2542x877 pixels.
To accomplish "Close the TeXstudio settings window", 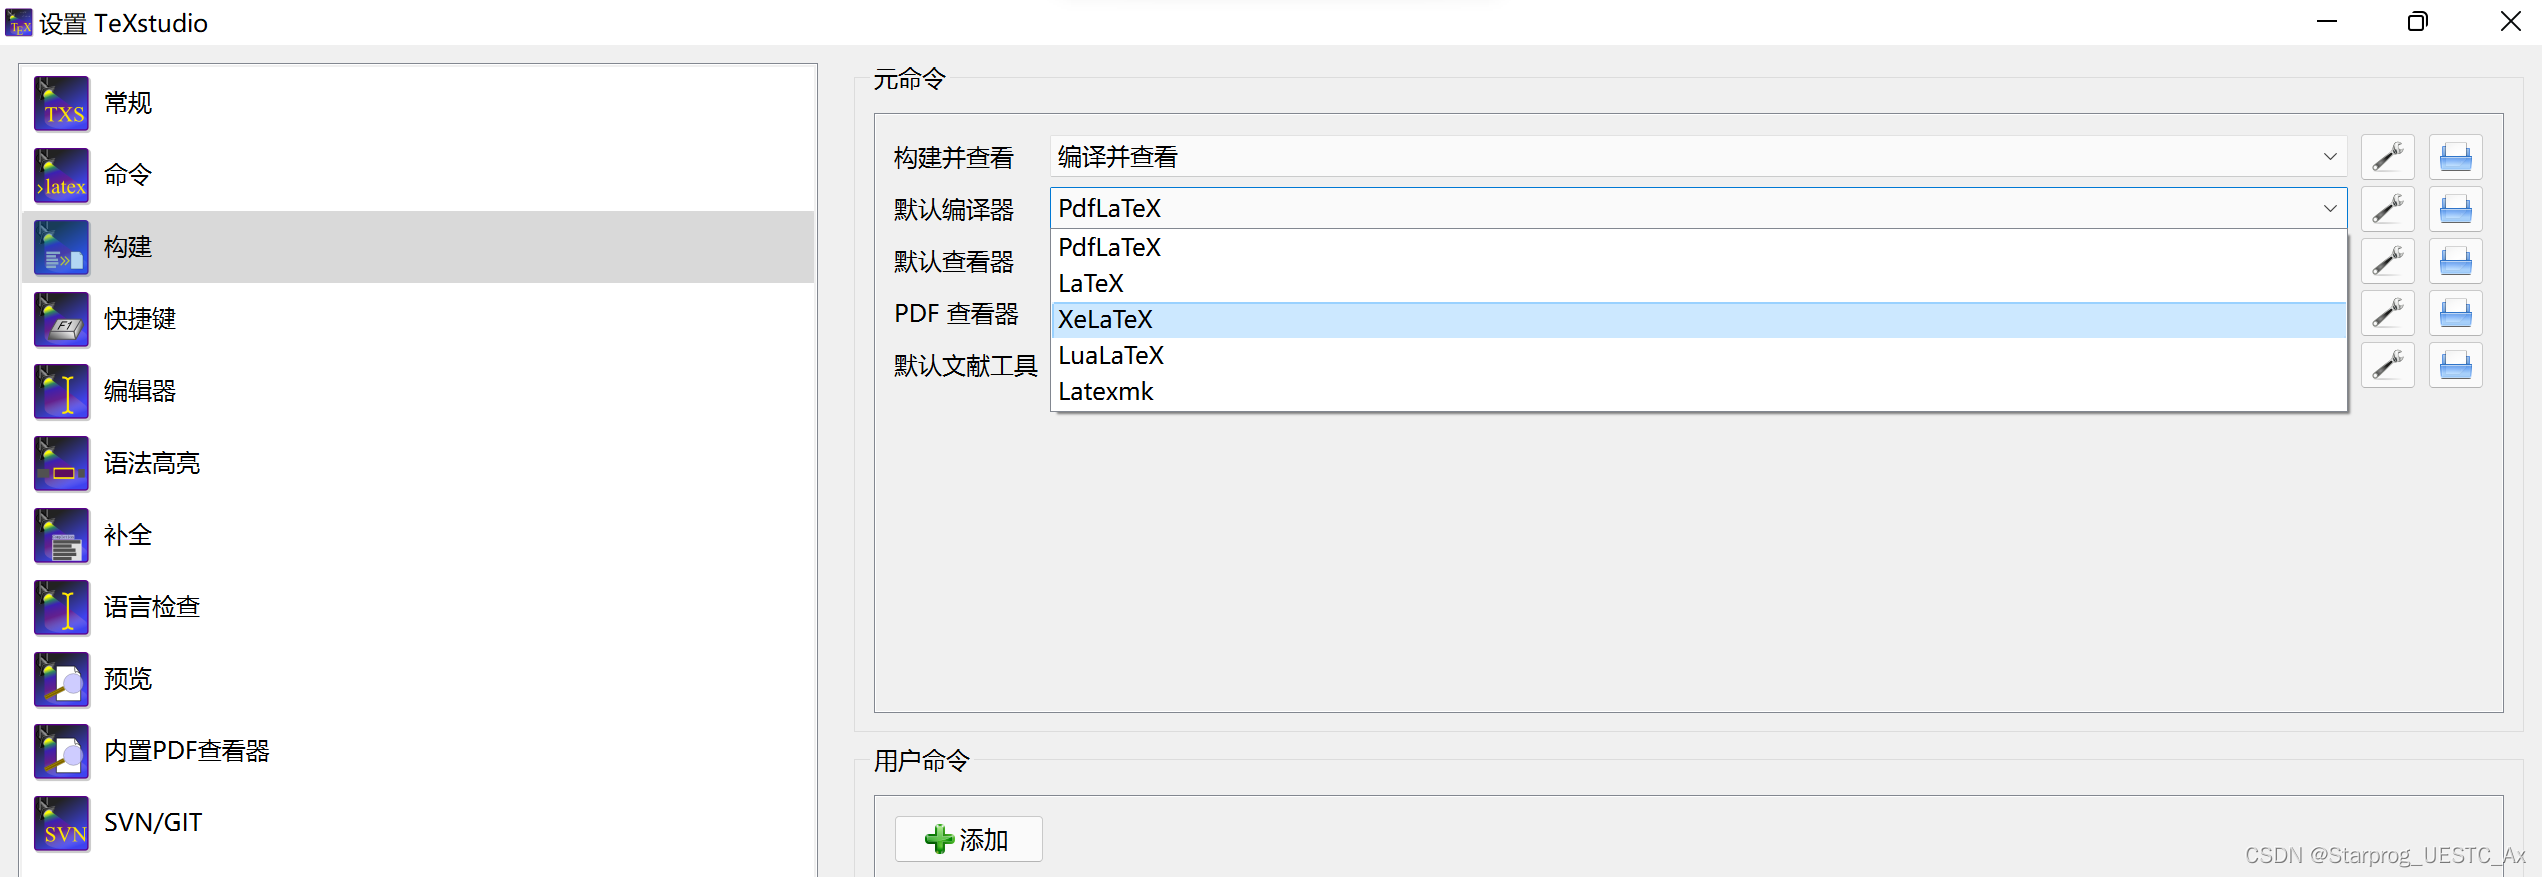I will click(2510, 22).
